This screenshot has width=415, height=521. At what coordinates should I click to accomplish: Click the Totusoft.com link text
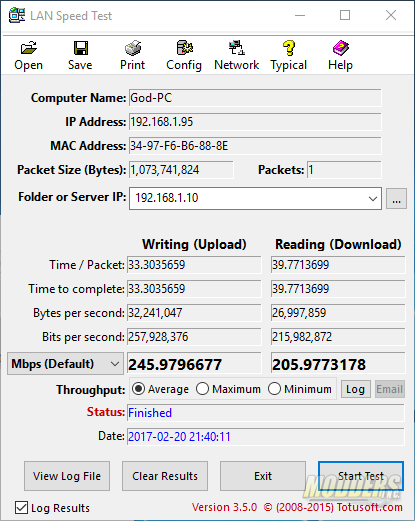tap(369, 507)
